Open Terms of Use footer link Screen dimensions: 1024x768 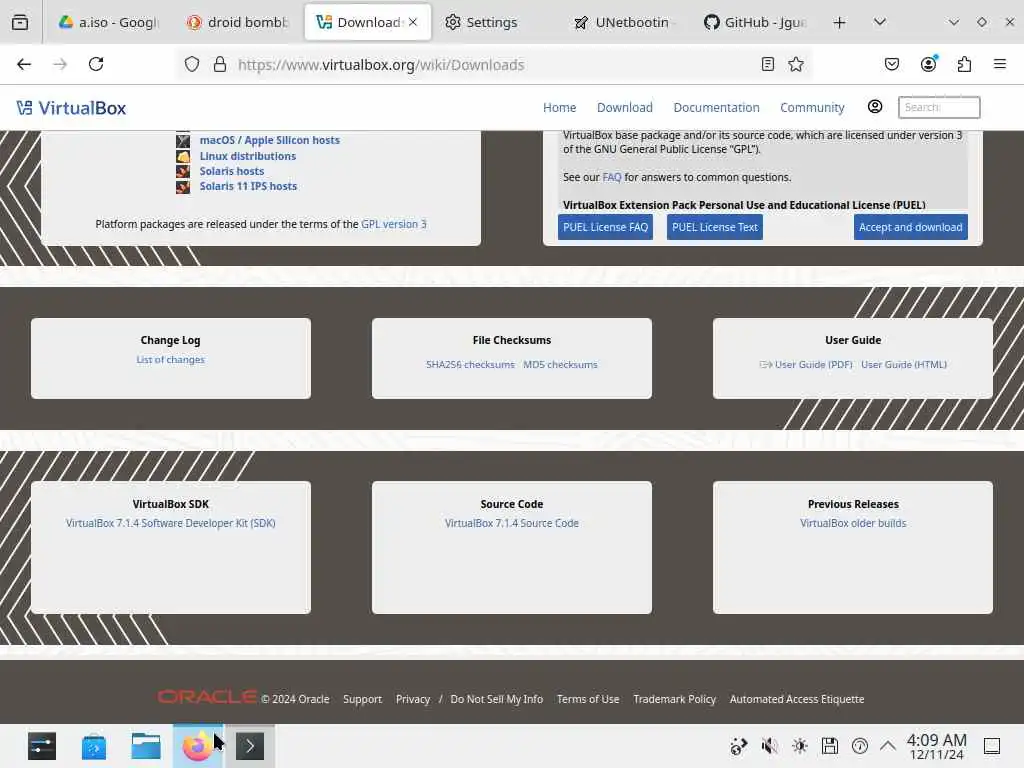pos(588,699)
